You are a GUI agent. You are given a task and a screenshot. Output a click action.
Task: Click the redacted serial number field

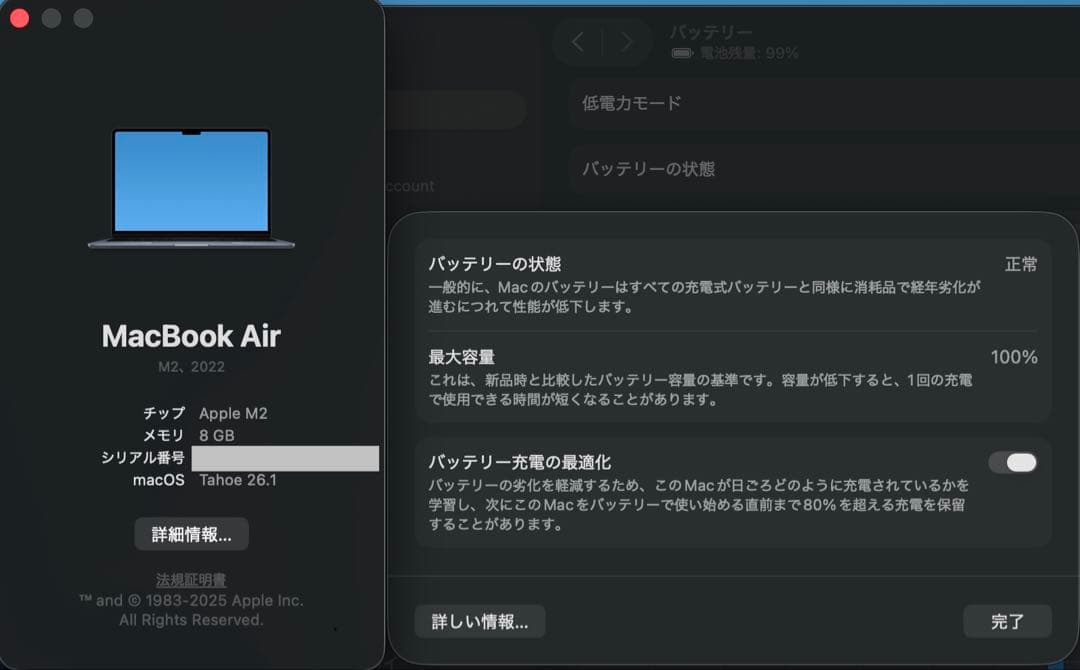click(285, 459)
